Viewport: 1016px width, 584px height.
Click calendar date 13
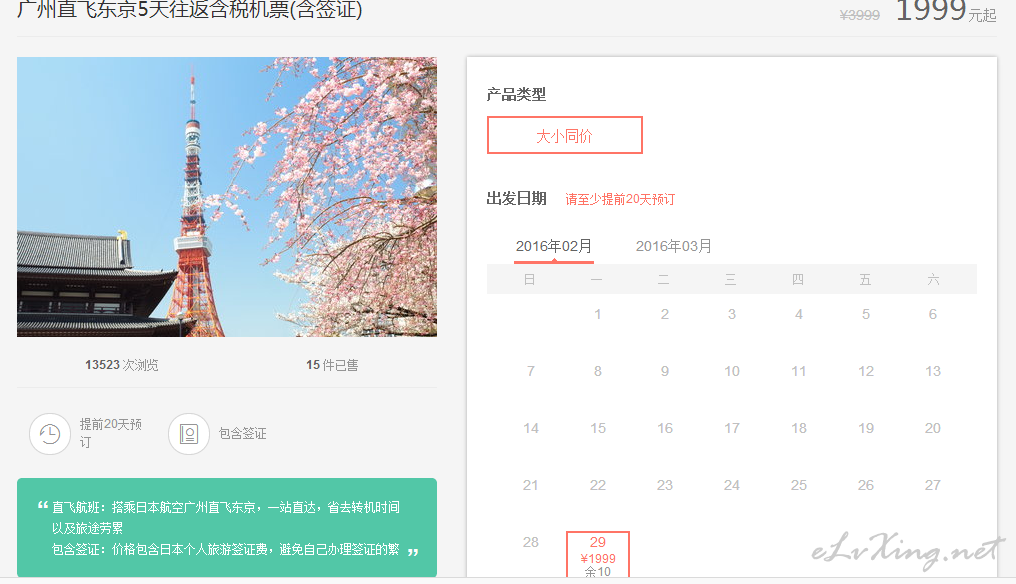coord(932,371)
